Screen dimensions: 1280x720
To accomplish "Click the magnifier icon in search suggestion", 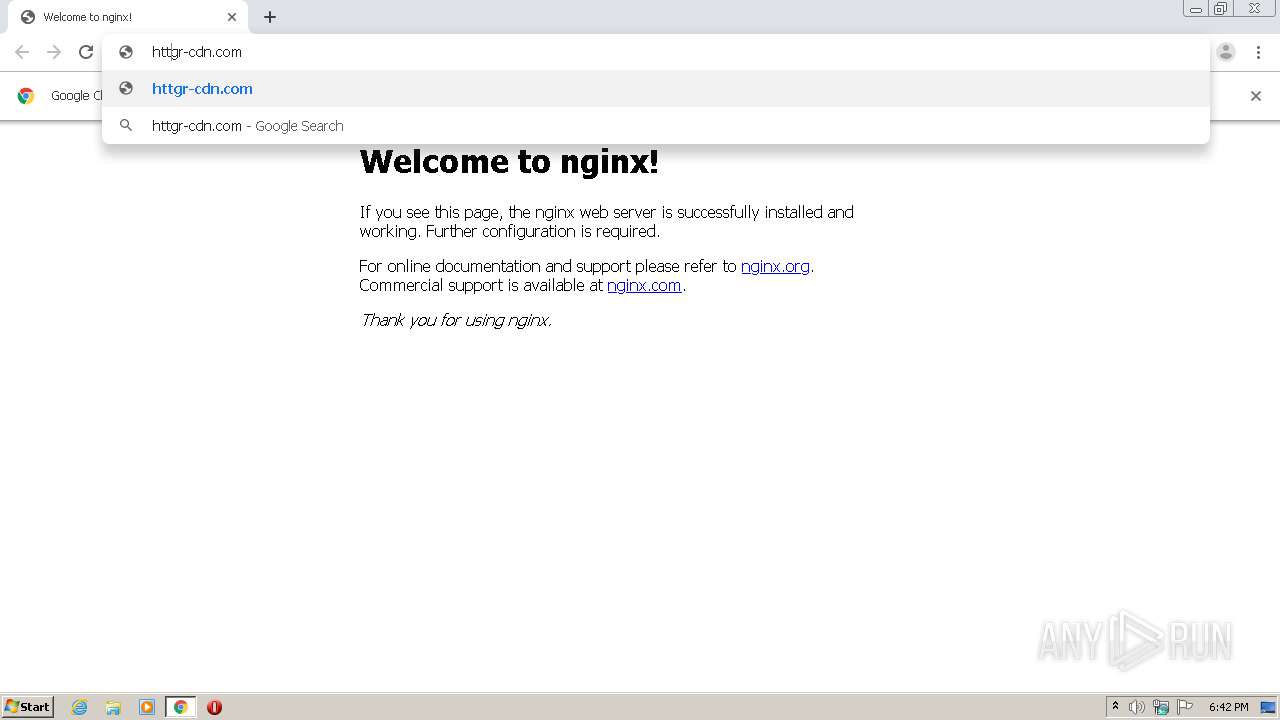I will [x=126, y=126].
